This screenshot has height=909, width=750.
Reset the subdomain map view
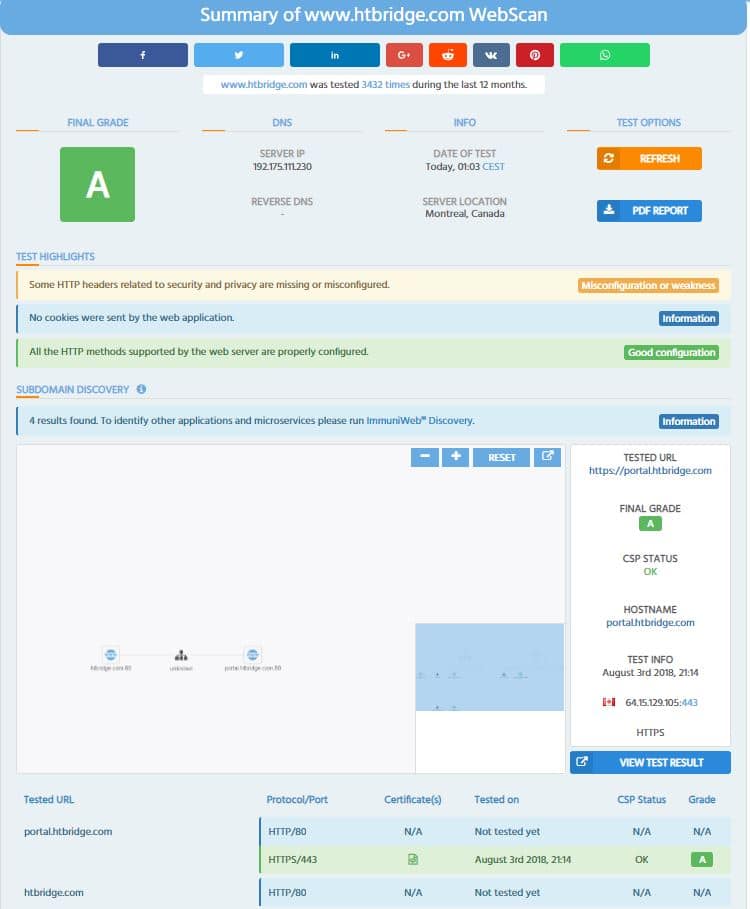coord(501,457)
